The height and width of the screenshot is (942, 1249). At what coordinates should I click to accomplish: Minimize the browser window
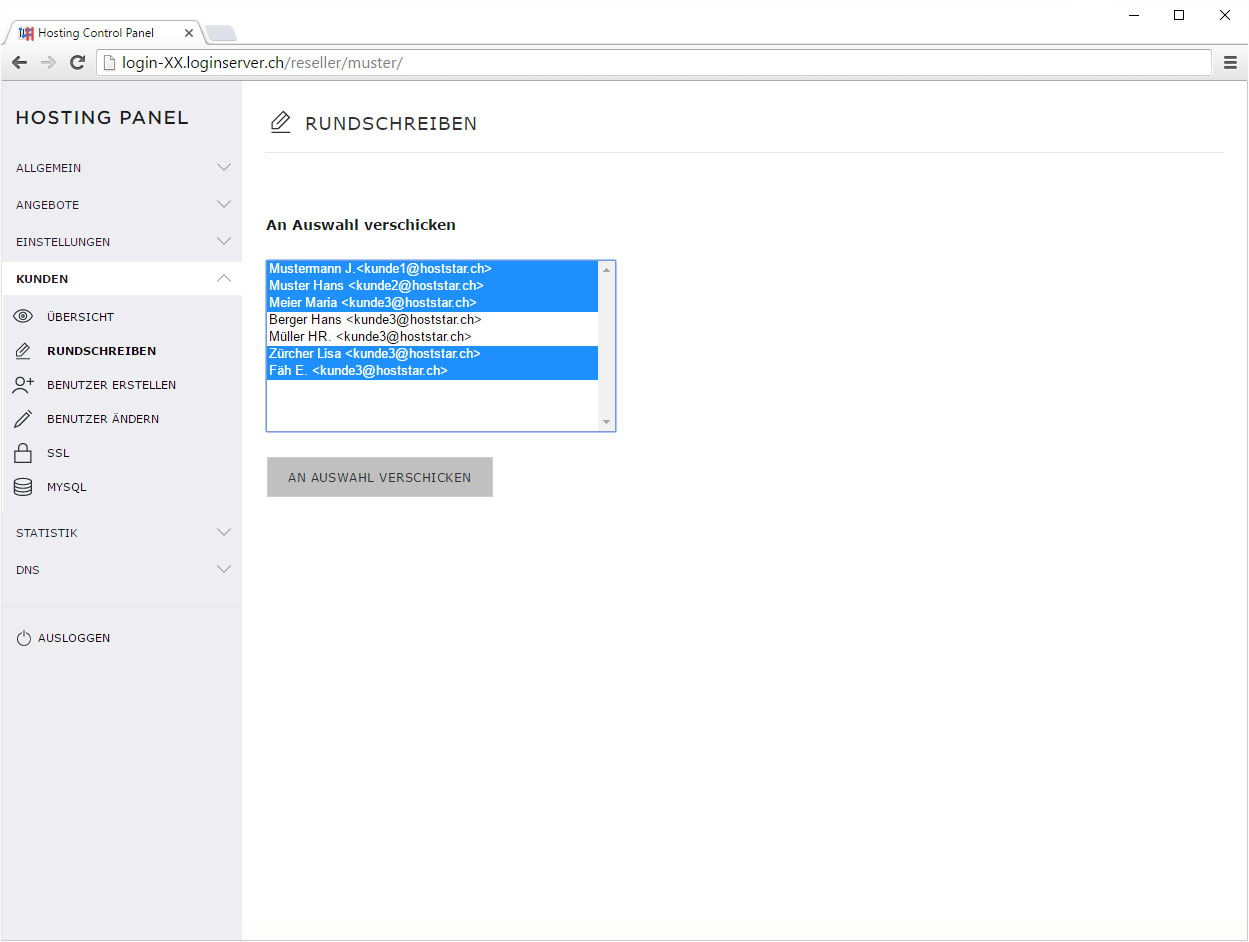click(x=1134, y=15)
